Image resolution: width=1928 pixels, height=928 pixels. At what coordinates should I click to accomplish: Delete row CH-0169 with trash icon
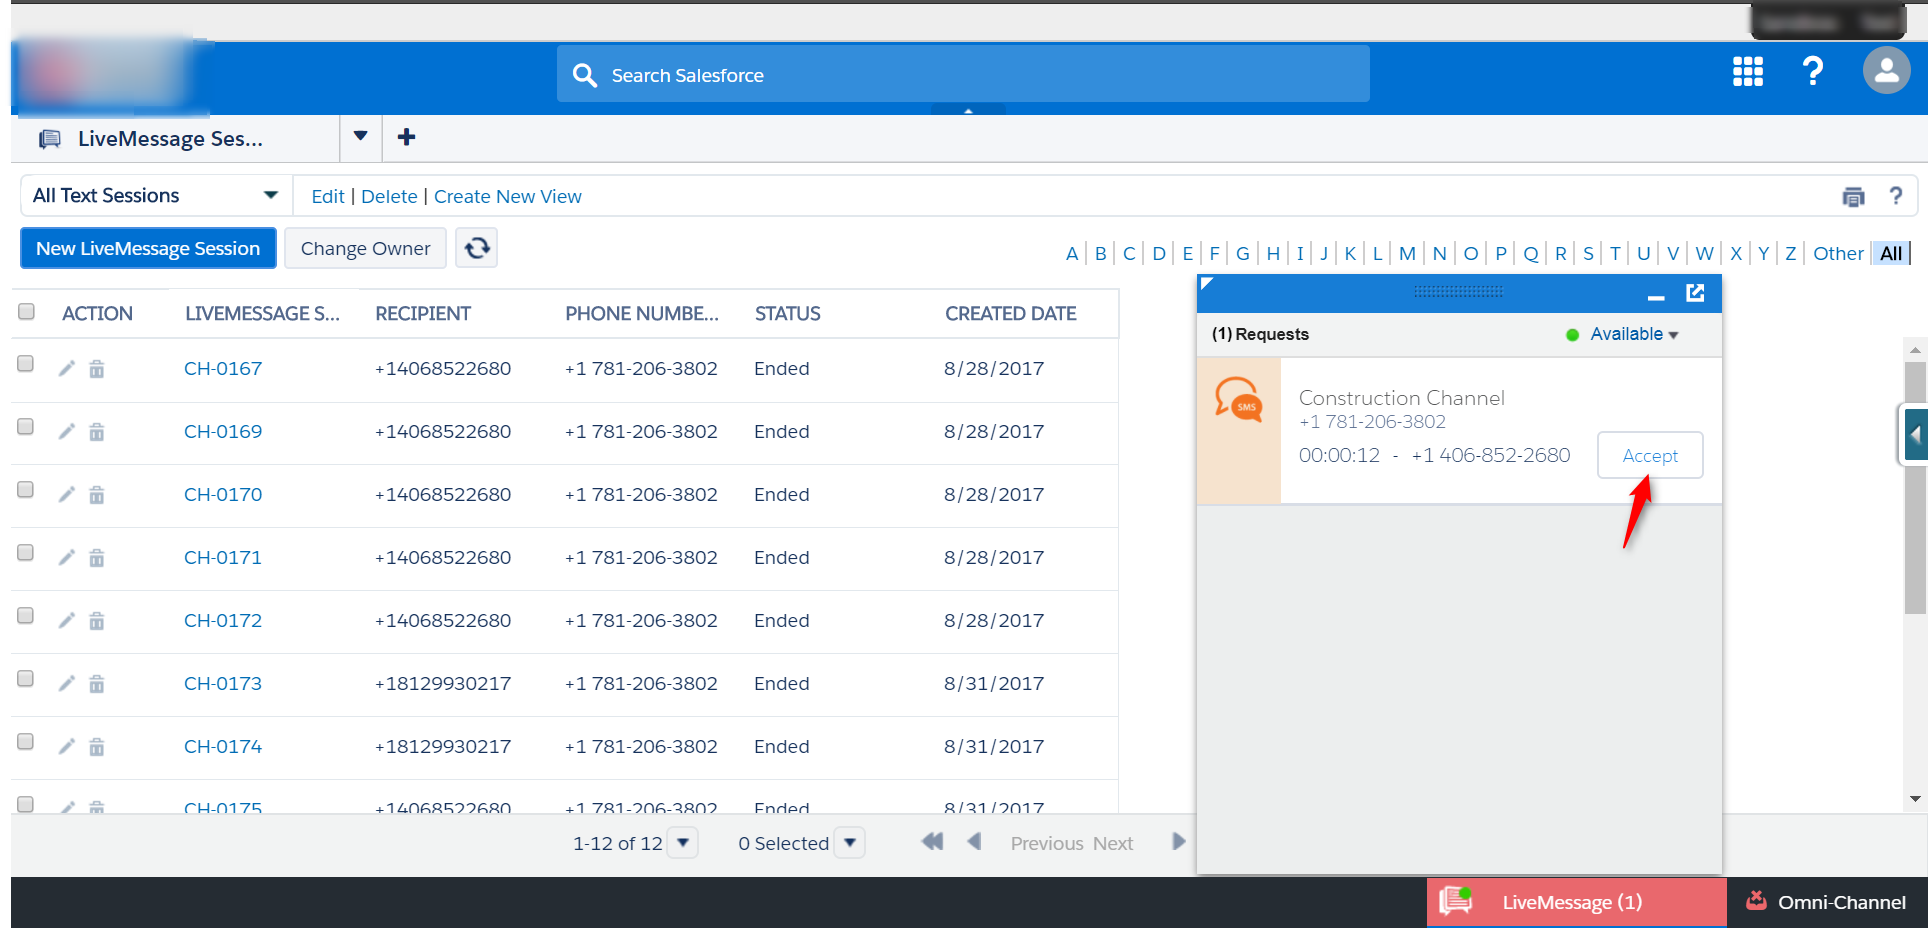coord(97,432)
